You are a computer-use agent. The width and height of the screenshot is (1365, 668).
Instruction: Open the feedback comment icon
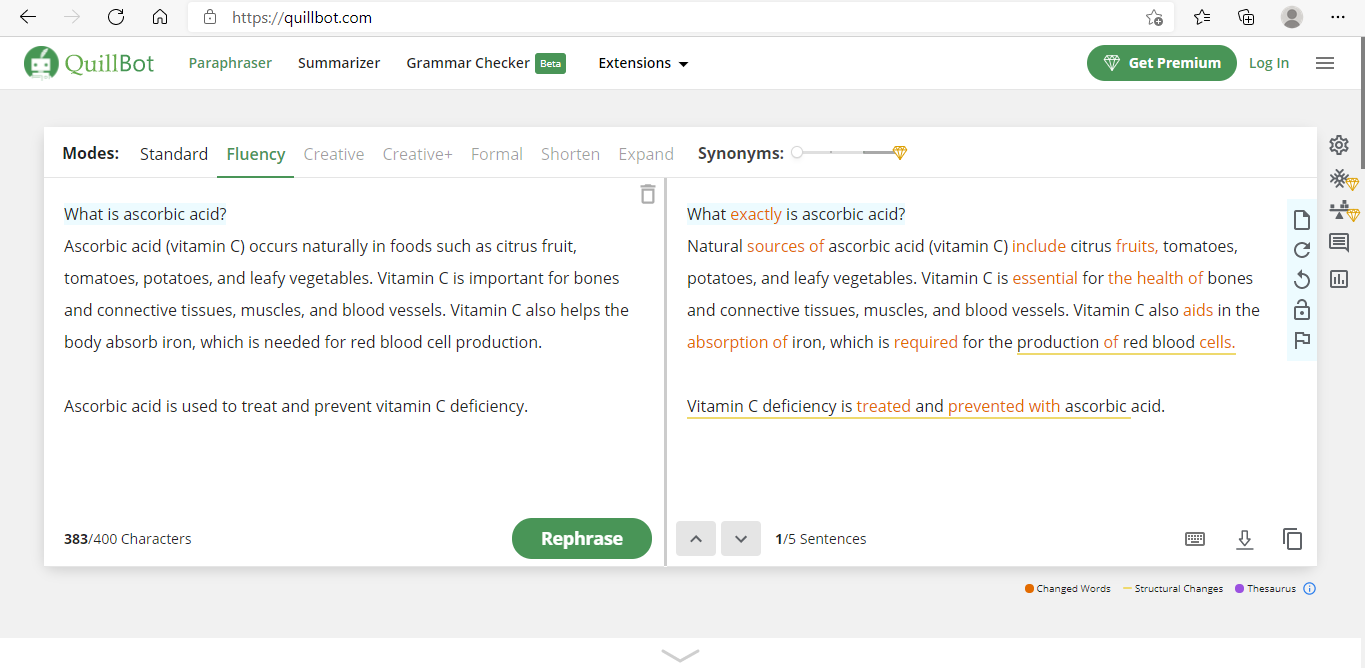(1339, 242)
